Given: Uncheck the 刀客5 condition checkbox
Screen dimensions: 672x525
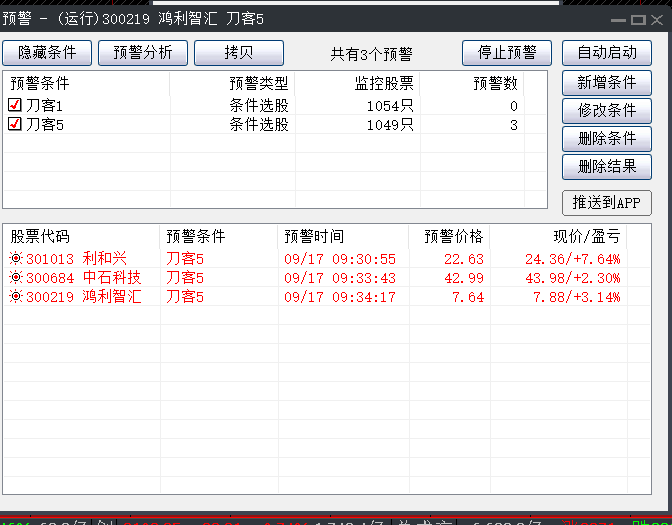Looking at the screenshot, I should click(15, 125).
